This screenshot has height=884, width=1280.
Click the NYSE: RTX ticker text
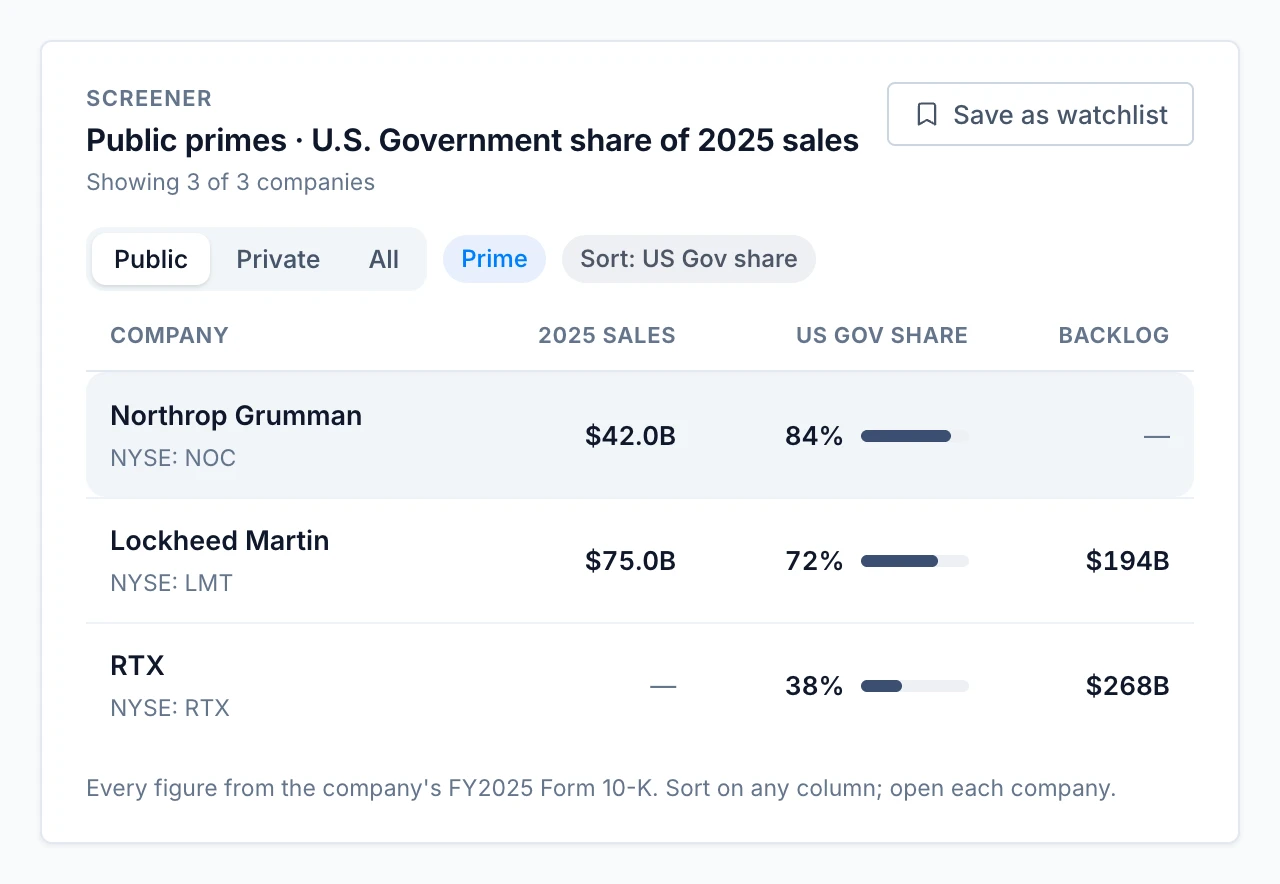coord(170,708)
